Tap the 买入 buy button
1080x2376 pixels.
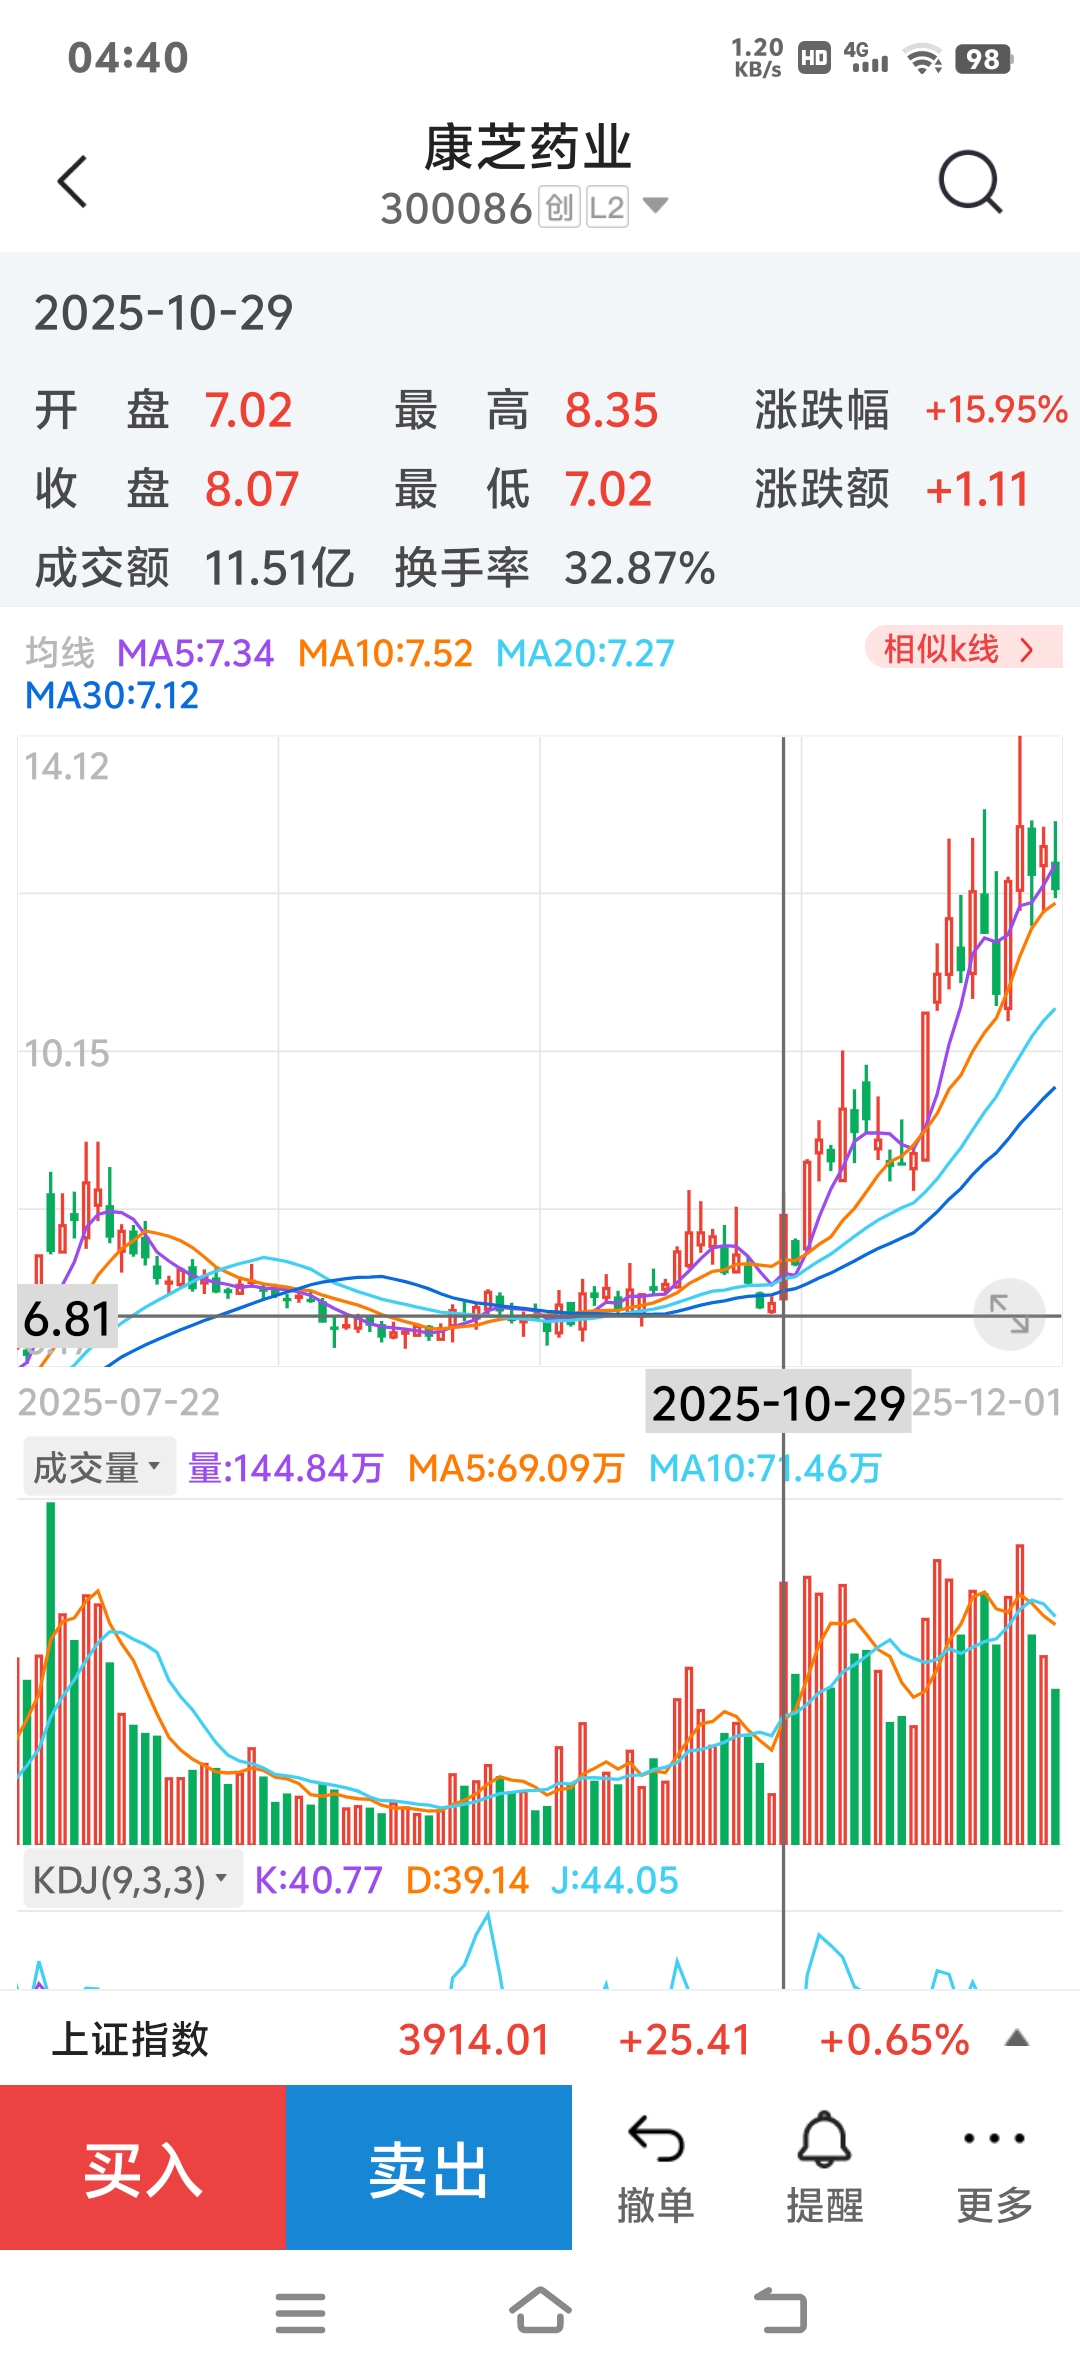pos(143,2168)
